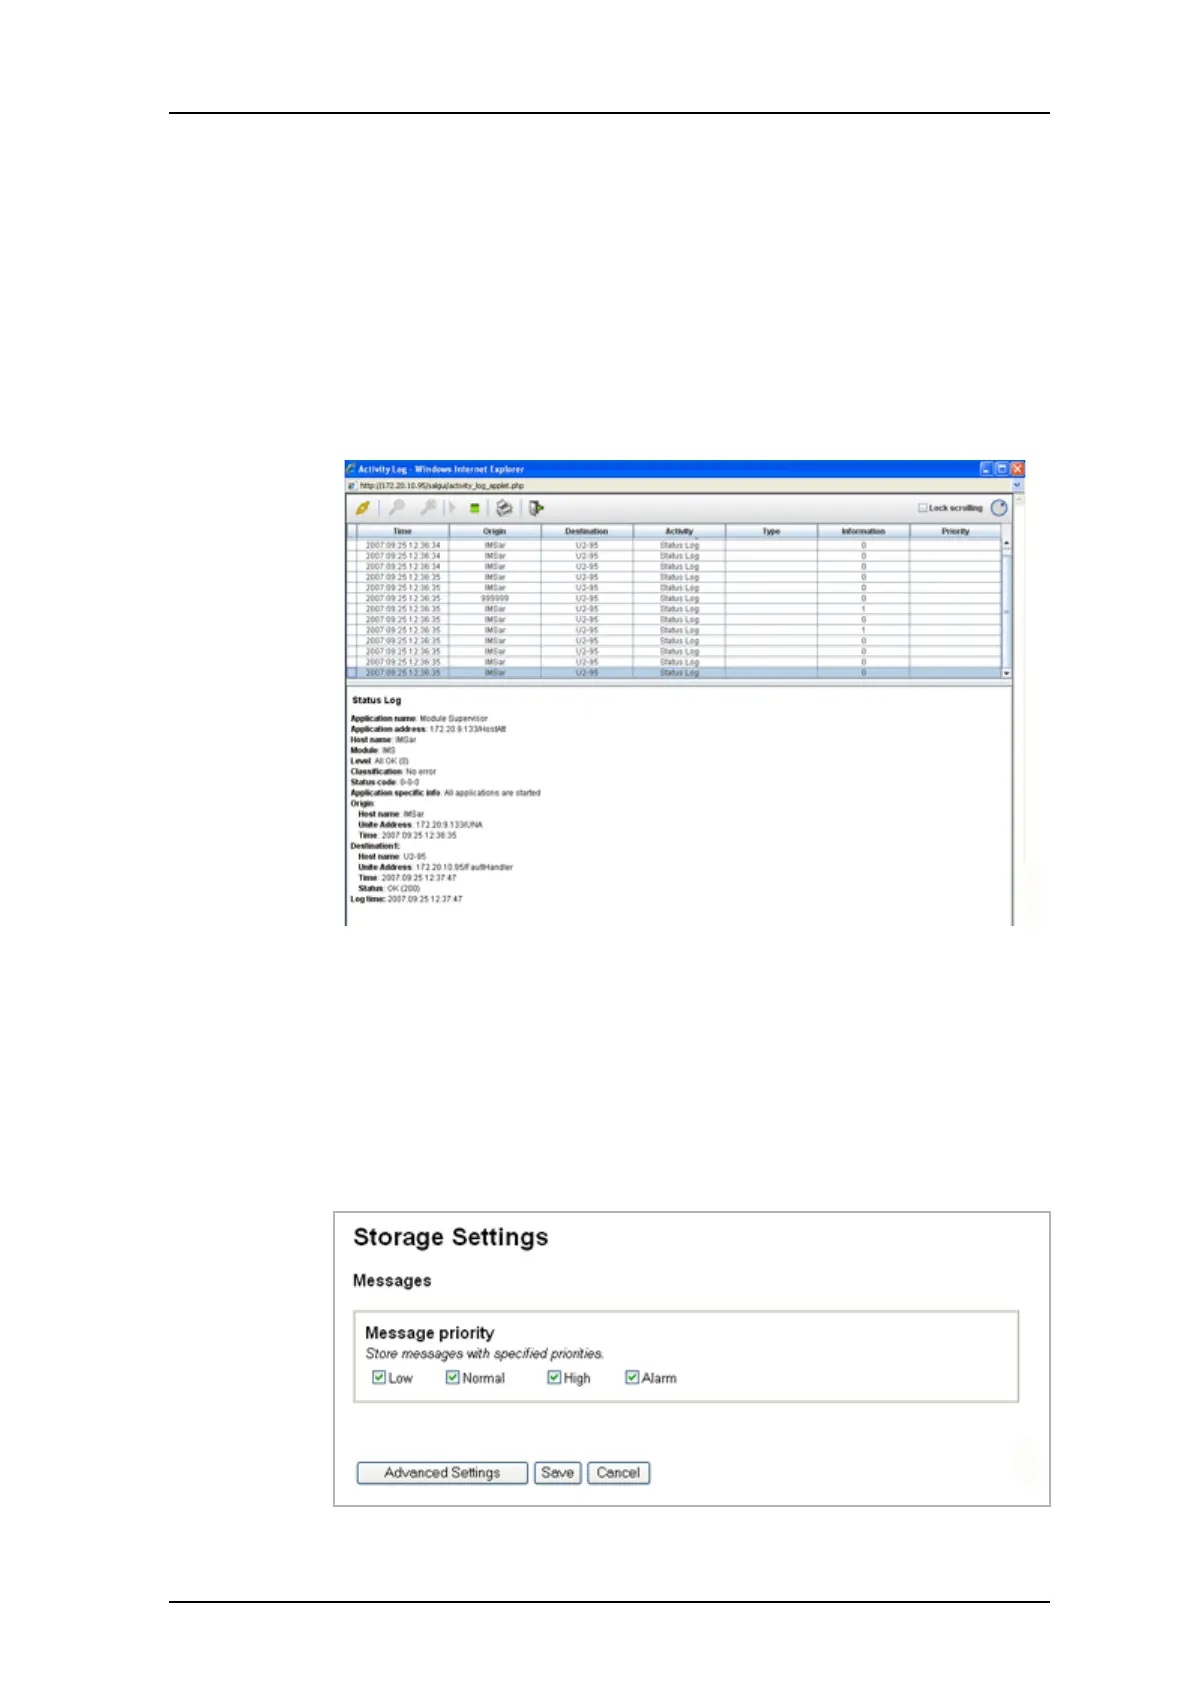The height and width of the screenshot is (1684, 1190).
Task: Open the address bar dropdown arrow
Action: pos(1018,485)
